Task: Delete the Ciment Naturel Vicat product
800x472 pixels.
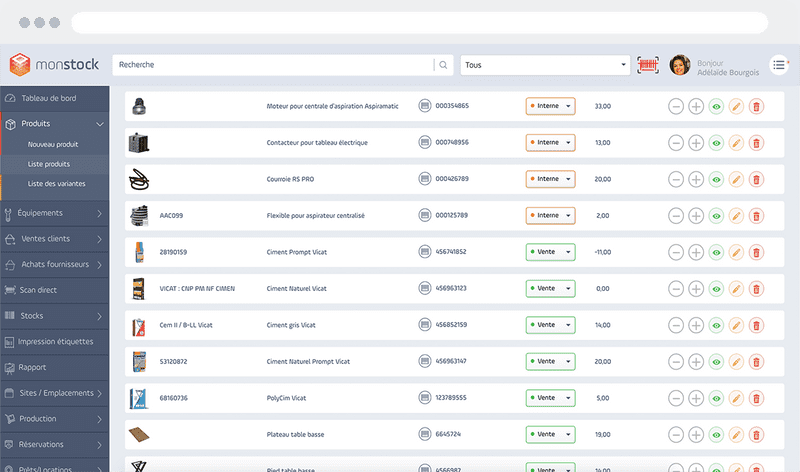Action: point(756,289)
